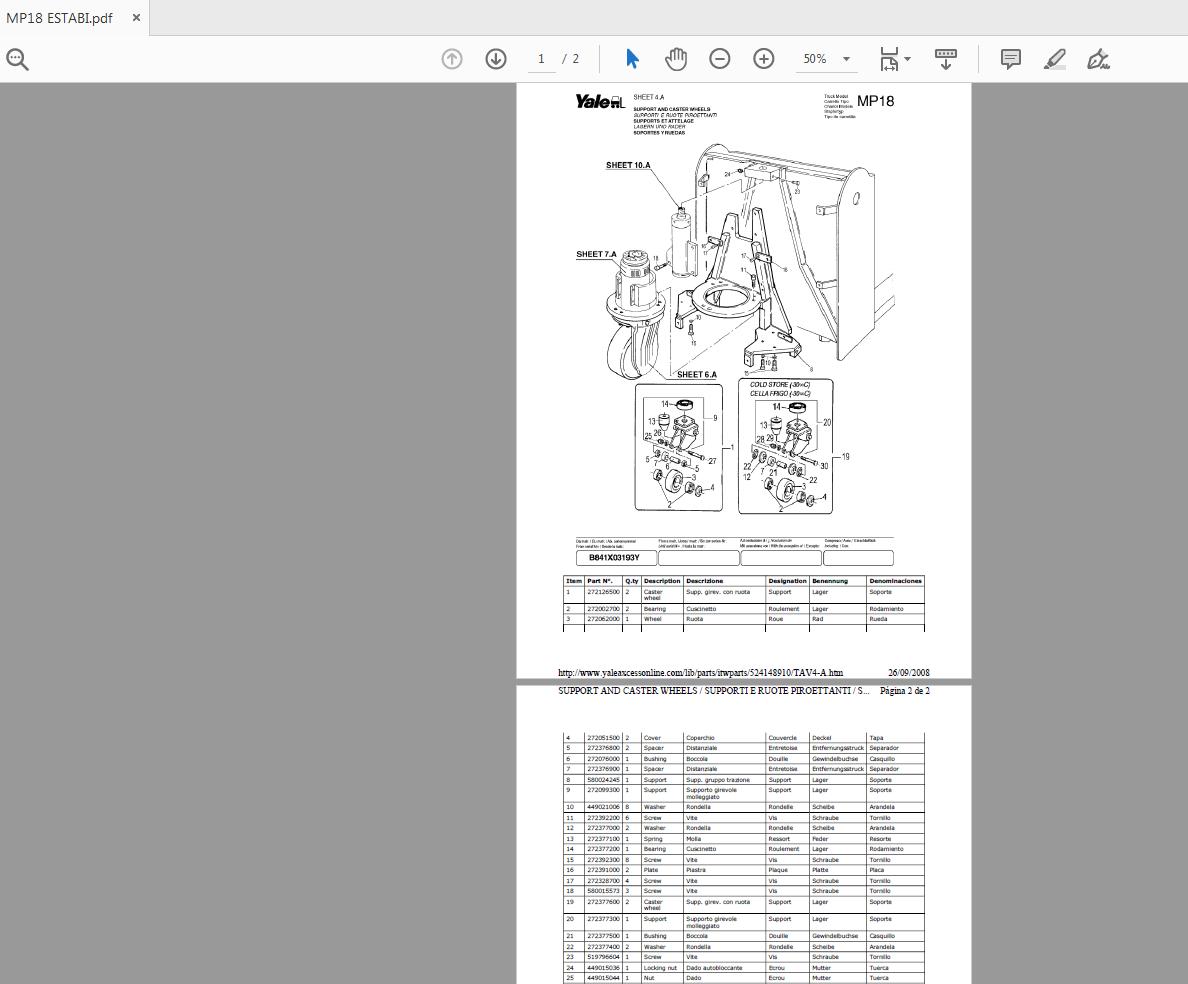This screenshot has height=984, width=1188.
Task: Open the zoom percentage dropdown
Action: (x=846, y=59)
